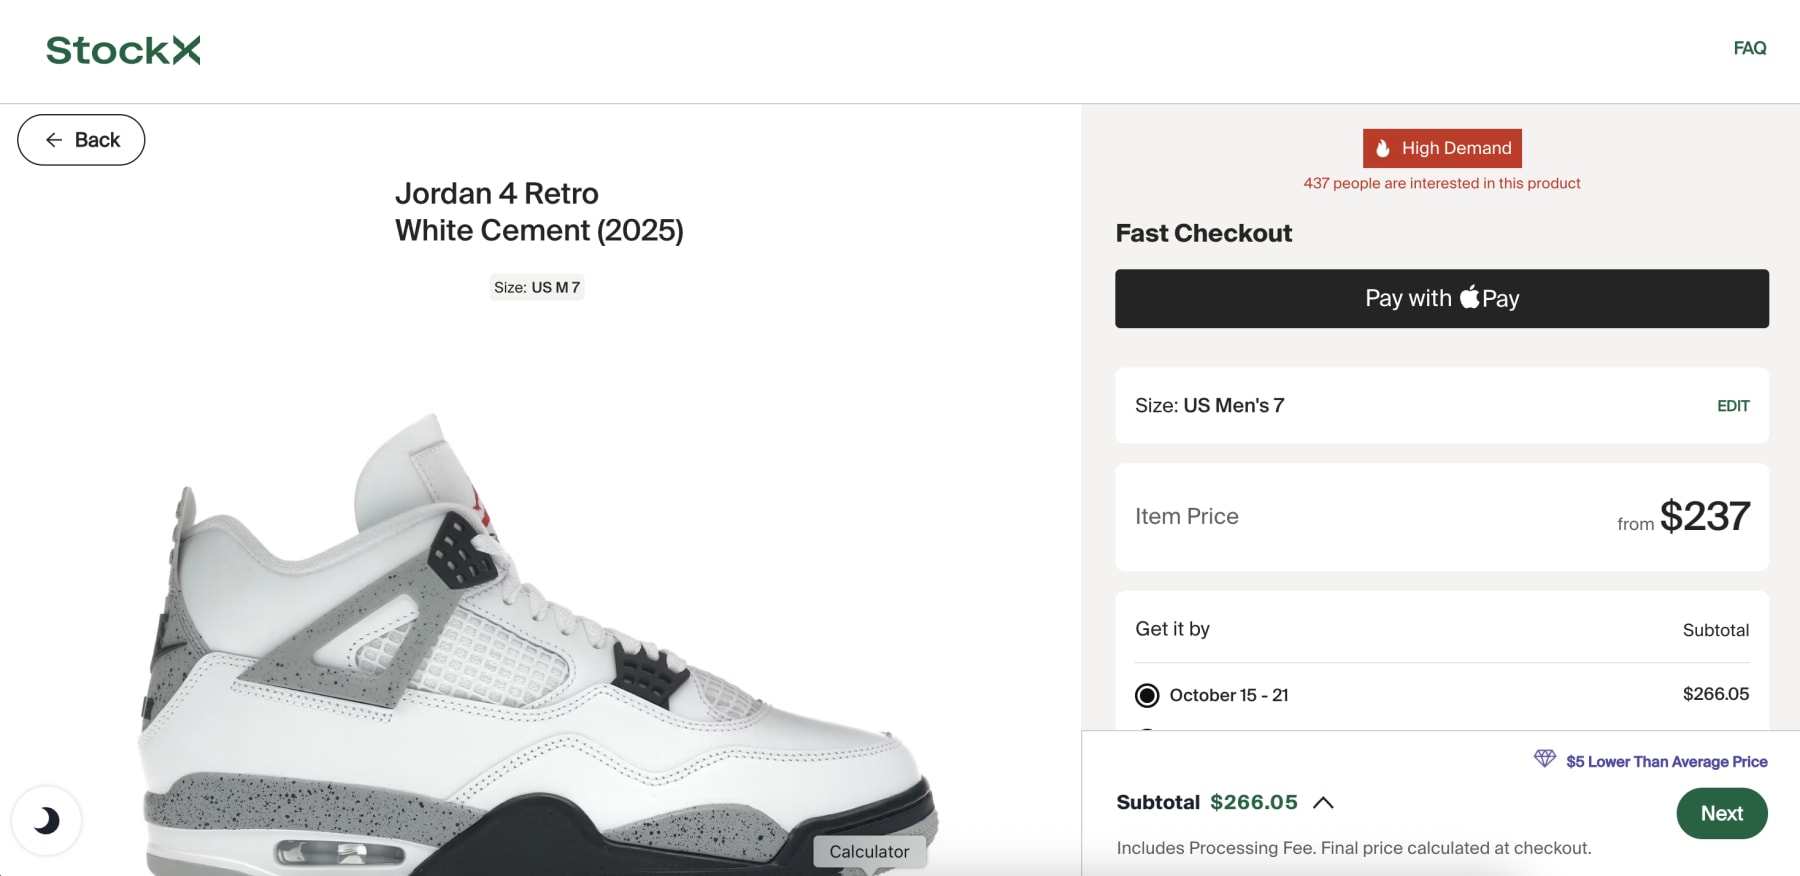Pay with Apple Pay

click(x=1441, y=297)
